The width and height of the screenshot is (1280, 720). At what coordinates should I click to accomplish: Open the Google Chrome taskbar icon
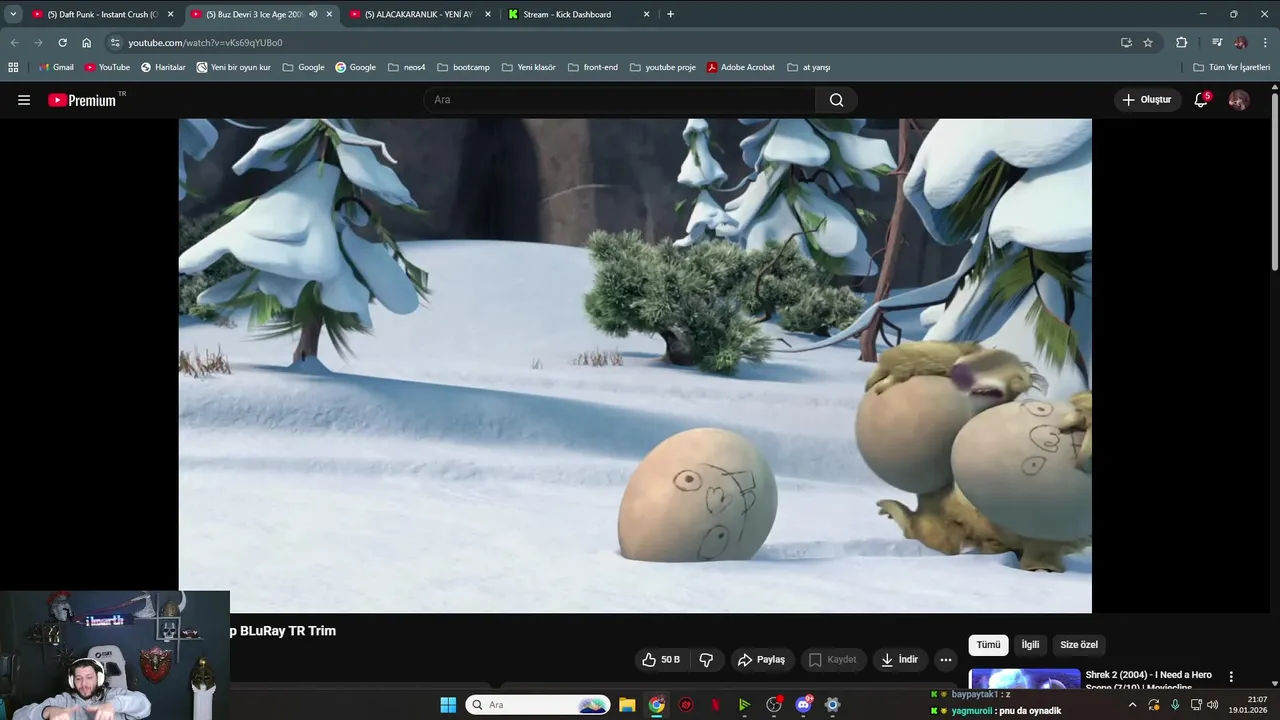656,705
